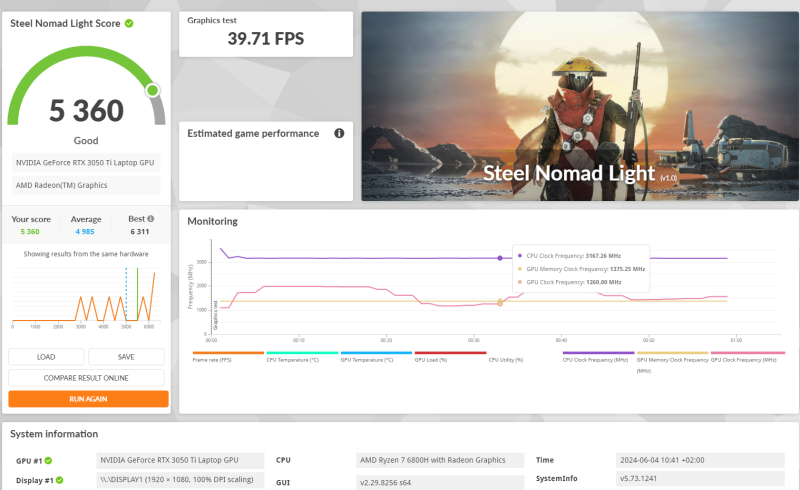The image size is (800, 490).
Task: Click the time value 2024-06-04 10:41
Action: (x=700, y=460)
